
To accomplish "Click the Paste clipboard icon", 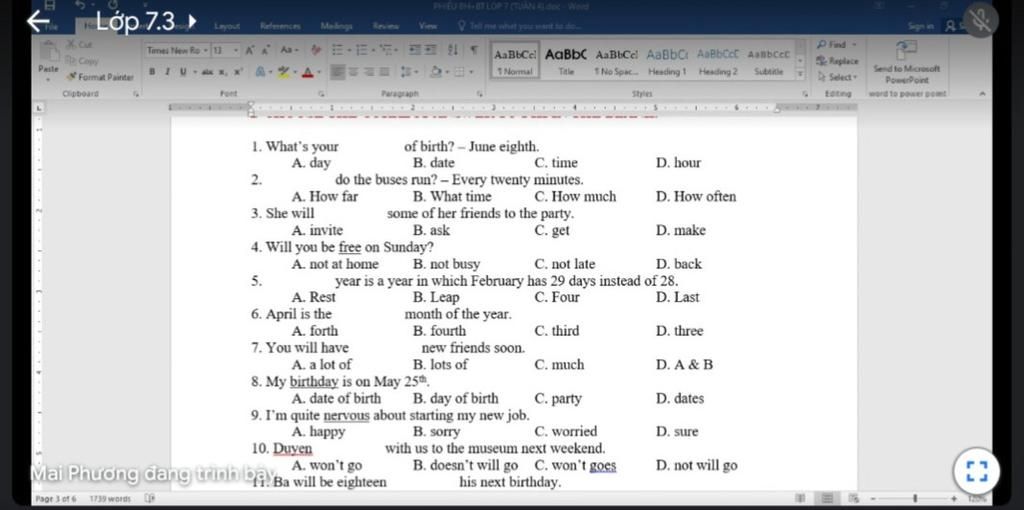I will [48, 53].
